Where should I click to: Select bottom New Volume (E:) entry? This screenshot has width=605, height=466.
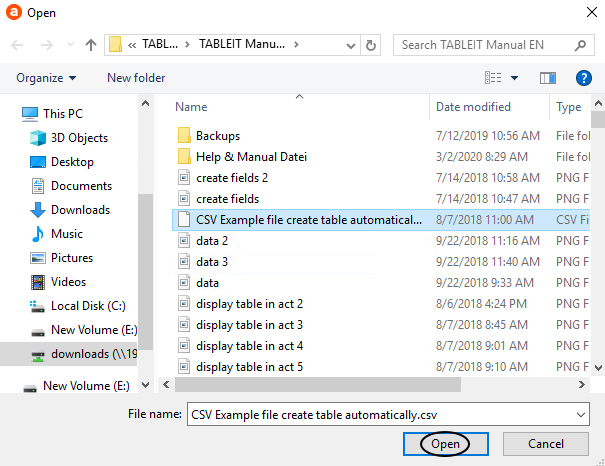coord(76,386)
